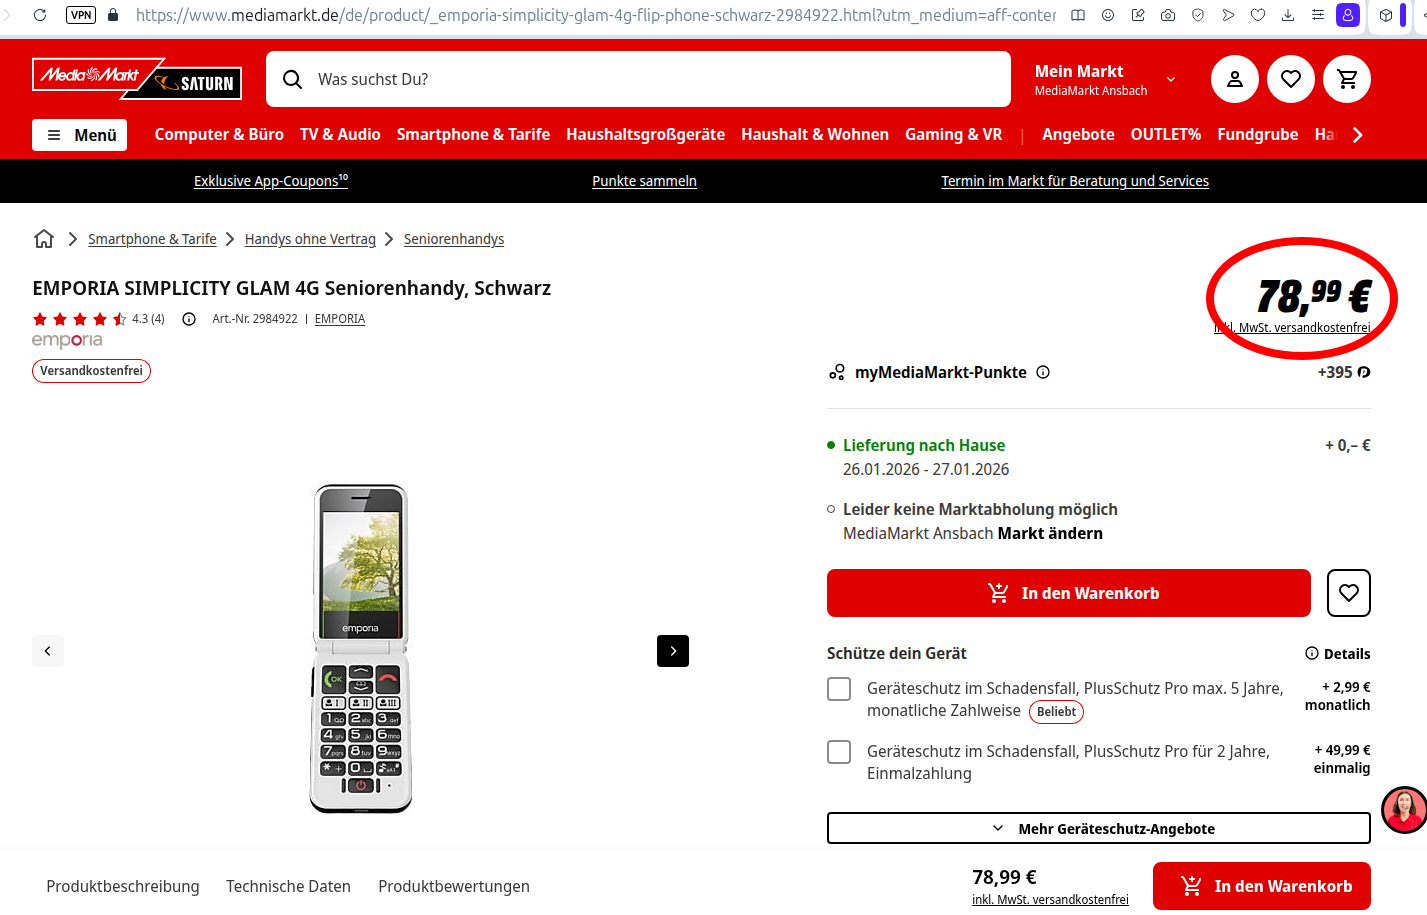
Task: Add product to wishlist heart button
Action: pyautogui.click(x=1348, y=593)
